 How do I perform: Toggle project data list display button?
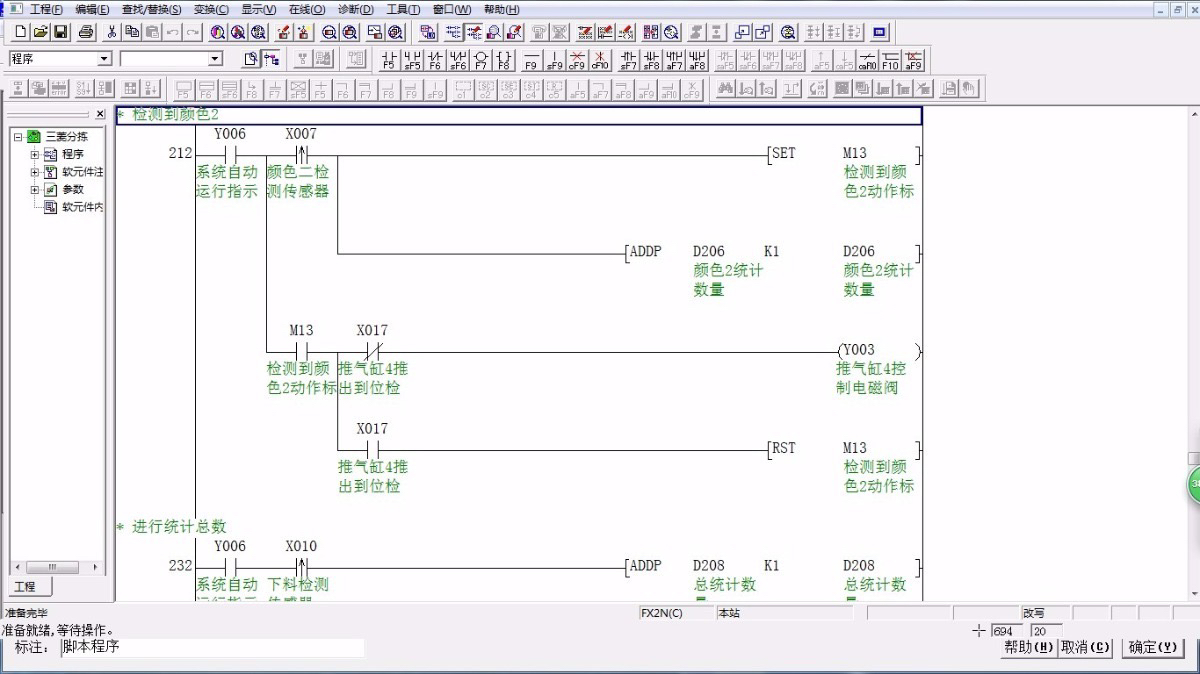(272, 59)
